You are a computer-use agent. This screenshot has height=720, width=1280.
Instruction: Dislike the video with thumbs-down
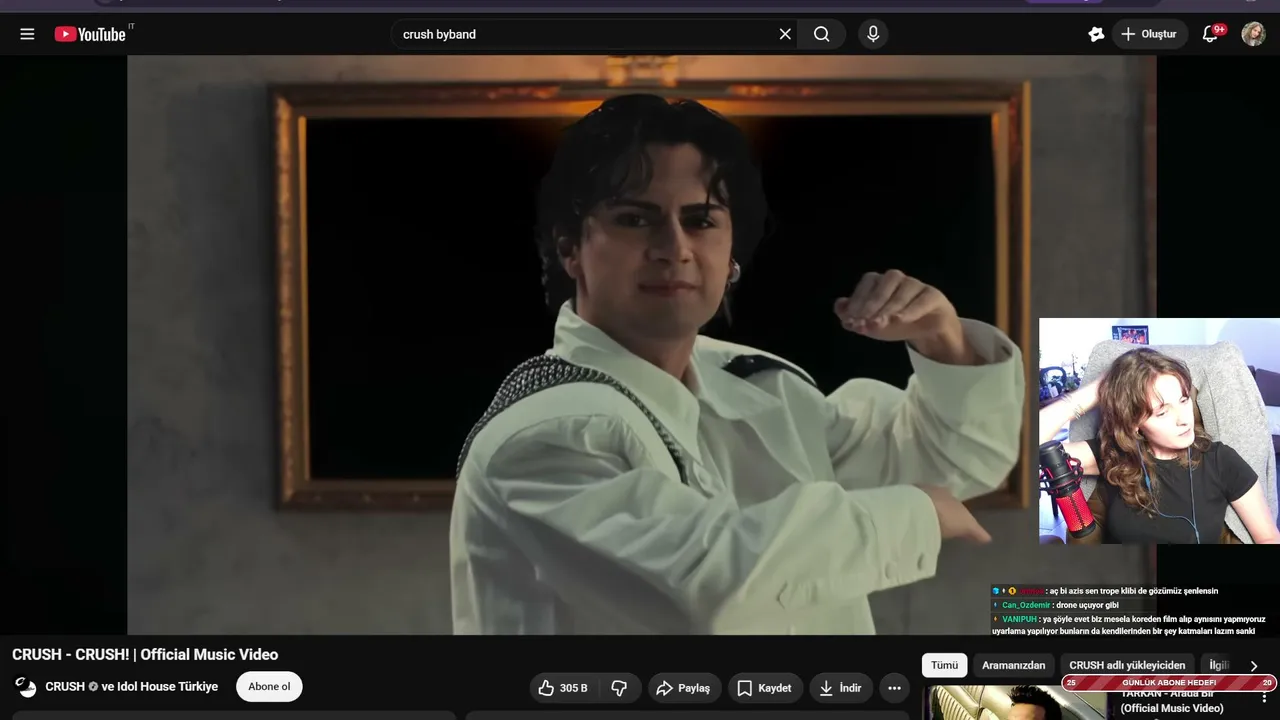pyautogui.click(x=619, y=688)
